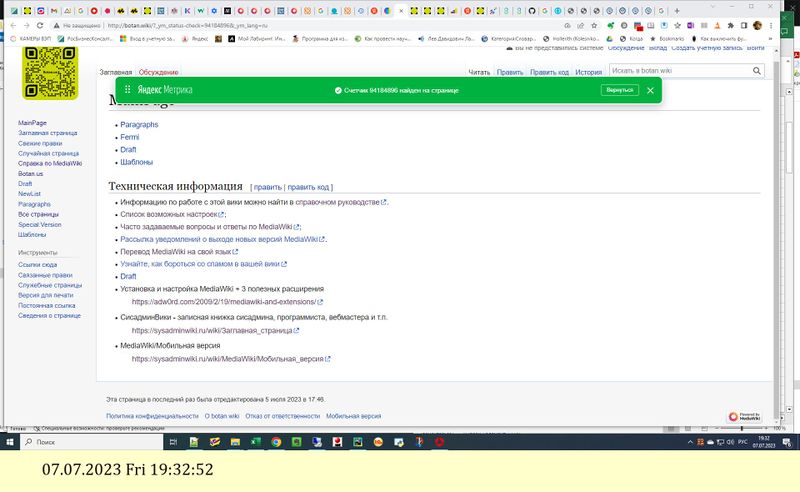Click the Windows taskbar search box

(x=91, y=442)
